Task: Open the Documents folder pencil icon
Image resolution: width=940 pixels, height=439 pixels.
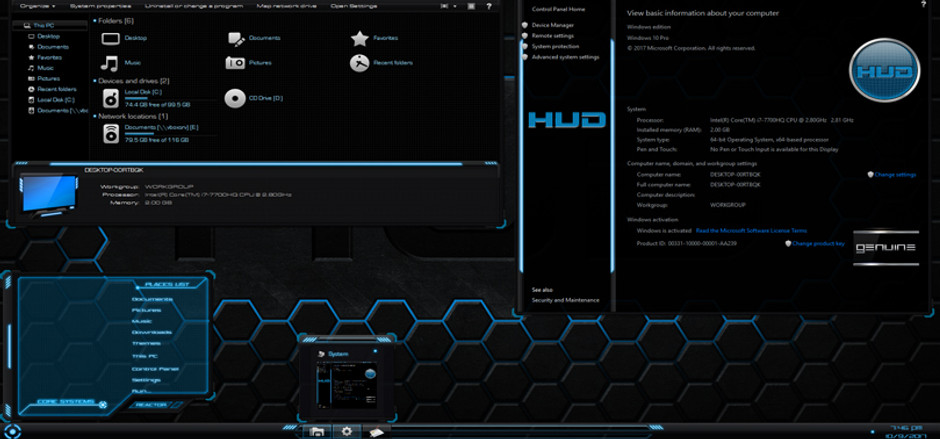Action: tap(236, 39)
